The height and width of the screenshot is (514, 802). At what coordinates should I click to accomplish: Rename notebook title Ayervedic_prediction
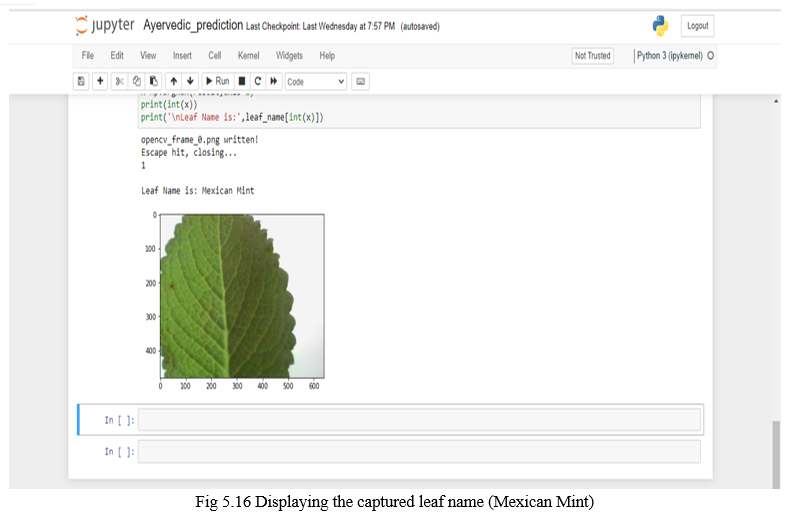[193, 25]
